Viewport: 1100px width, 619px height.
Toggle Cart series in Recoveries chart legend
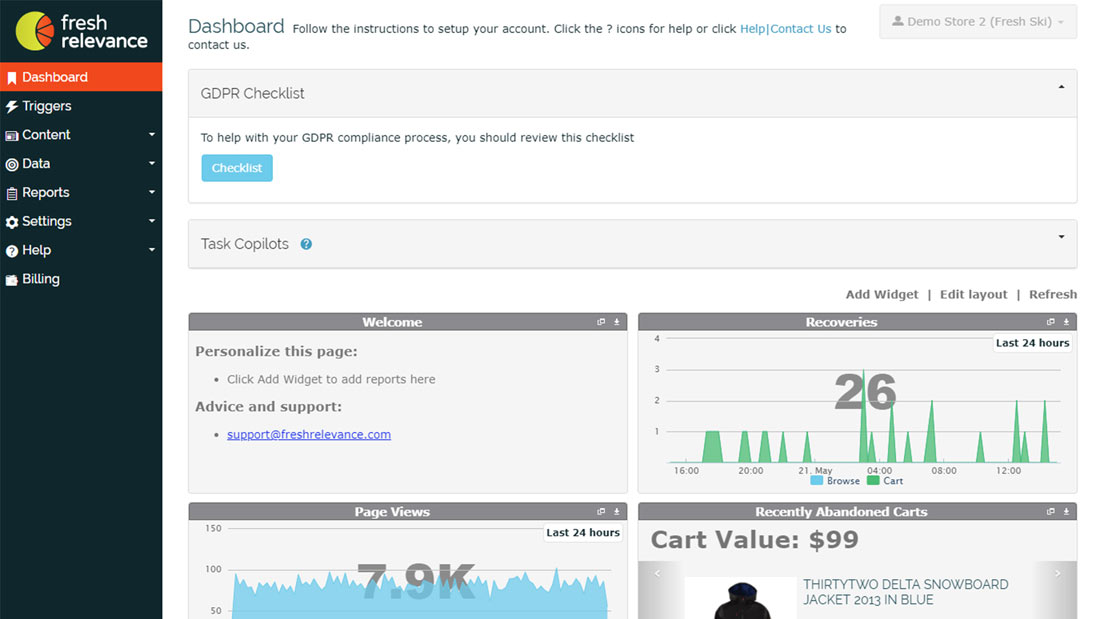coord(885,481)
